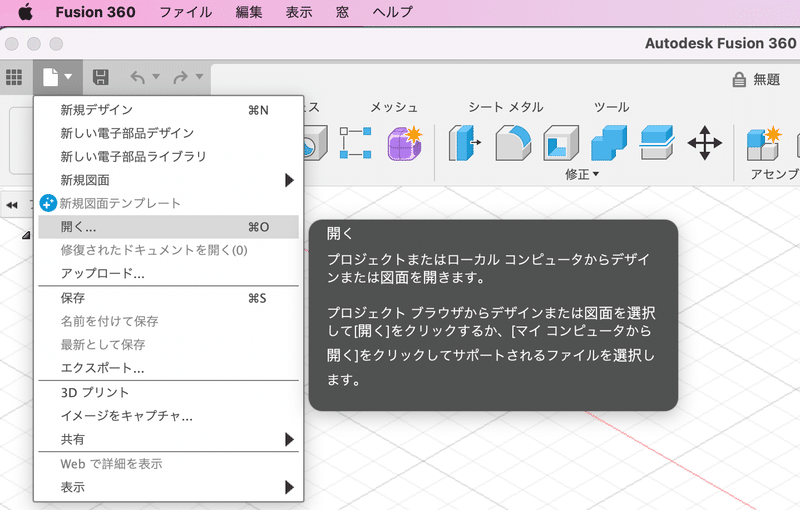Screen dimensions: 800x510
Task: Open the 修正 dropdown
Action: pyautogui.click(x=582, y=174)
